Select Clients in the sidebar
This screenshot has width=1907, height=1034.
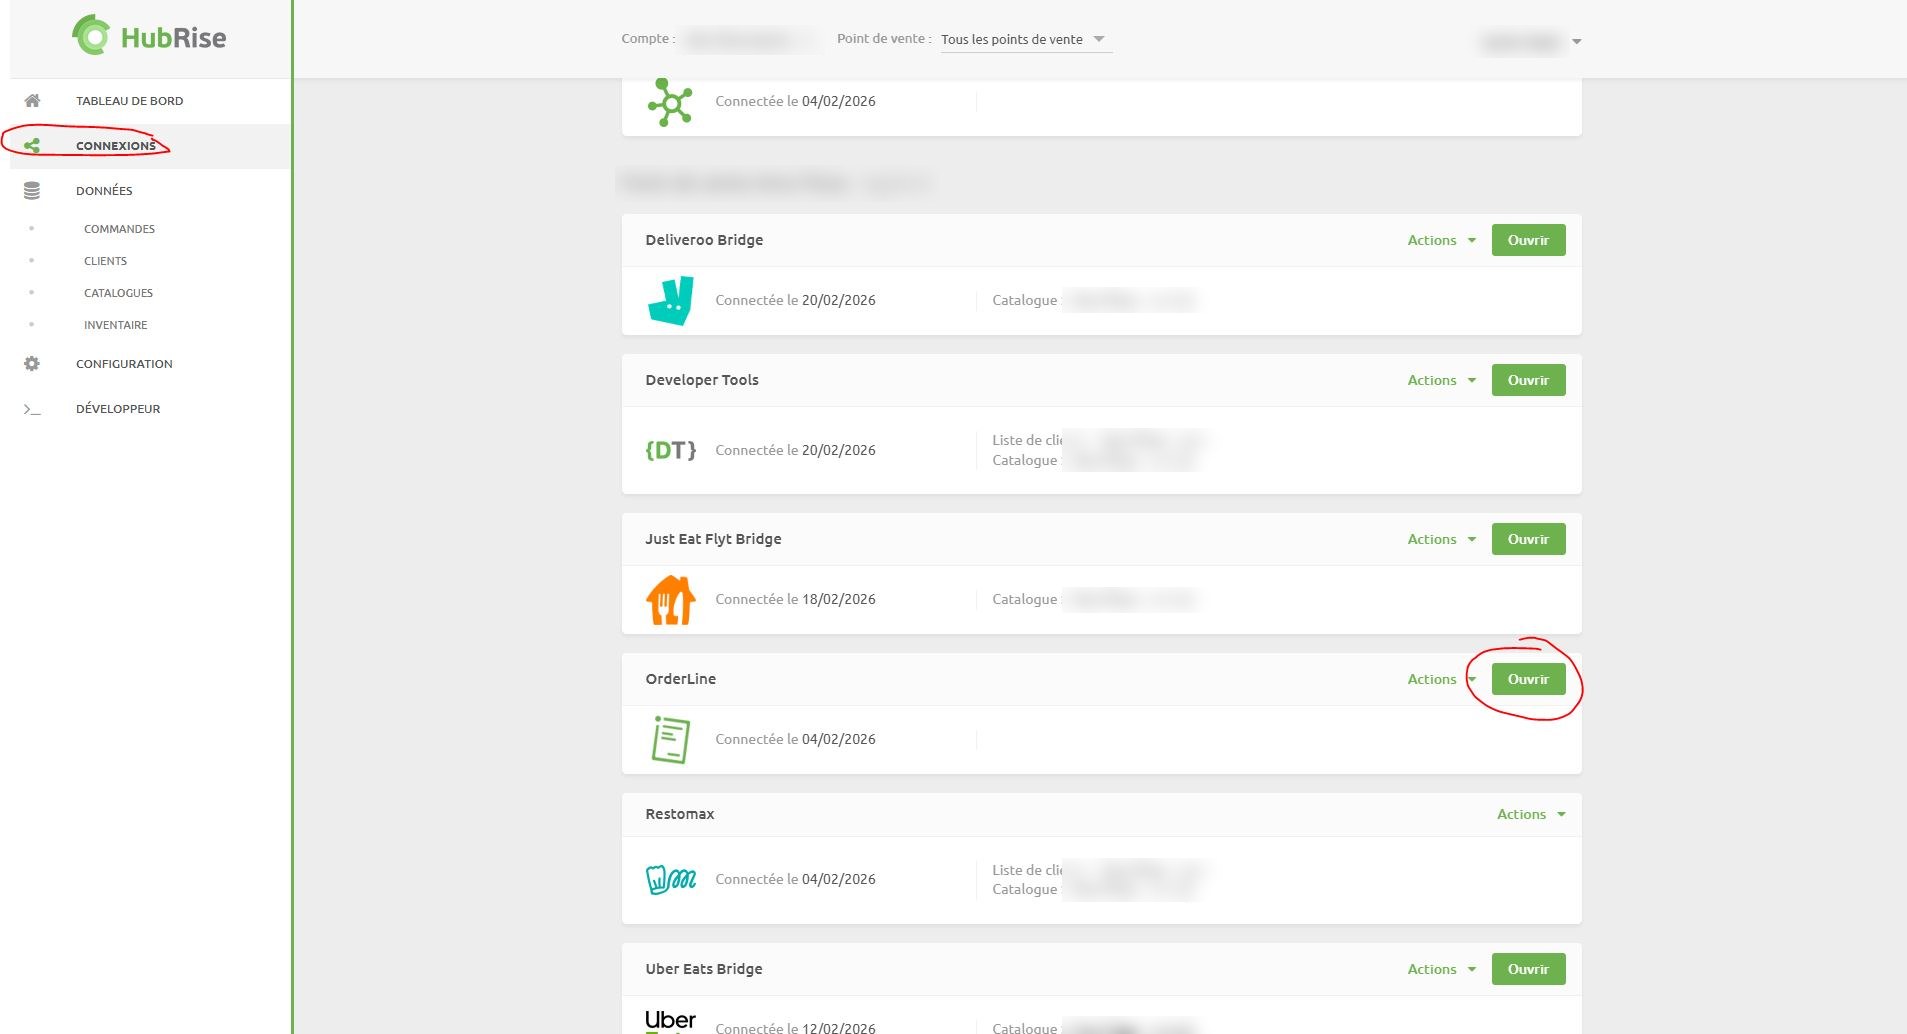[105, 261]
